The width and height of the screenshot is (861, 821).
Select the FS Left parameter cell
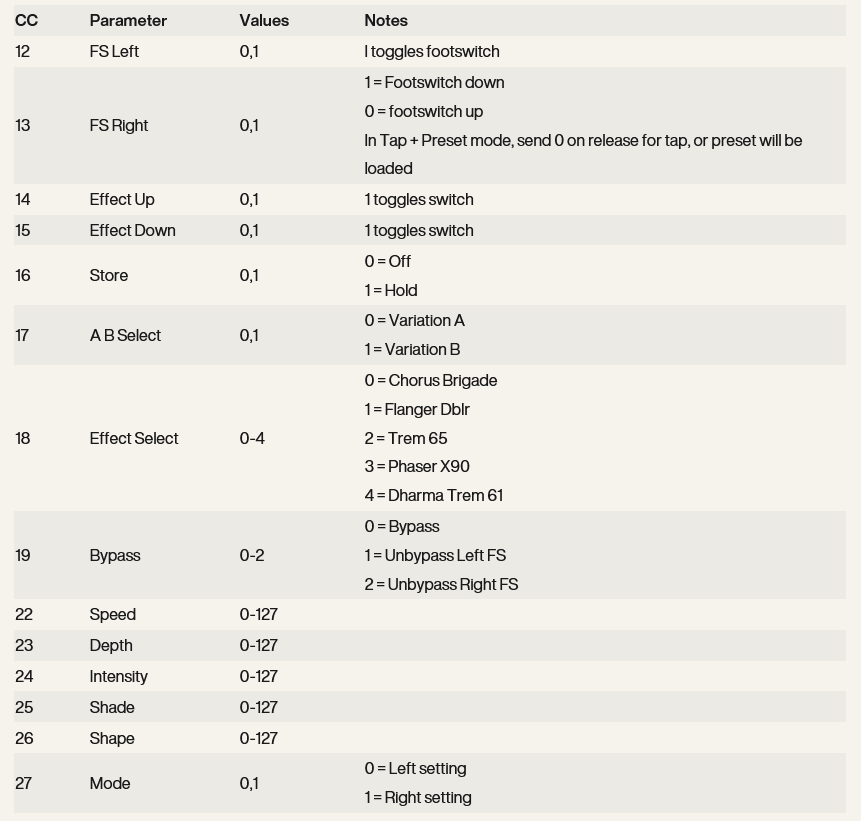[114, 51]
